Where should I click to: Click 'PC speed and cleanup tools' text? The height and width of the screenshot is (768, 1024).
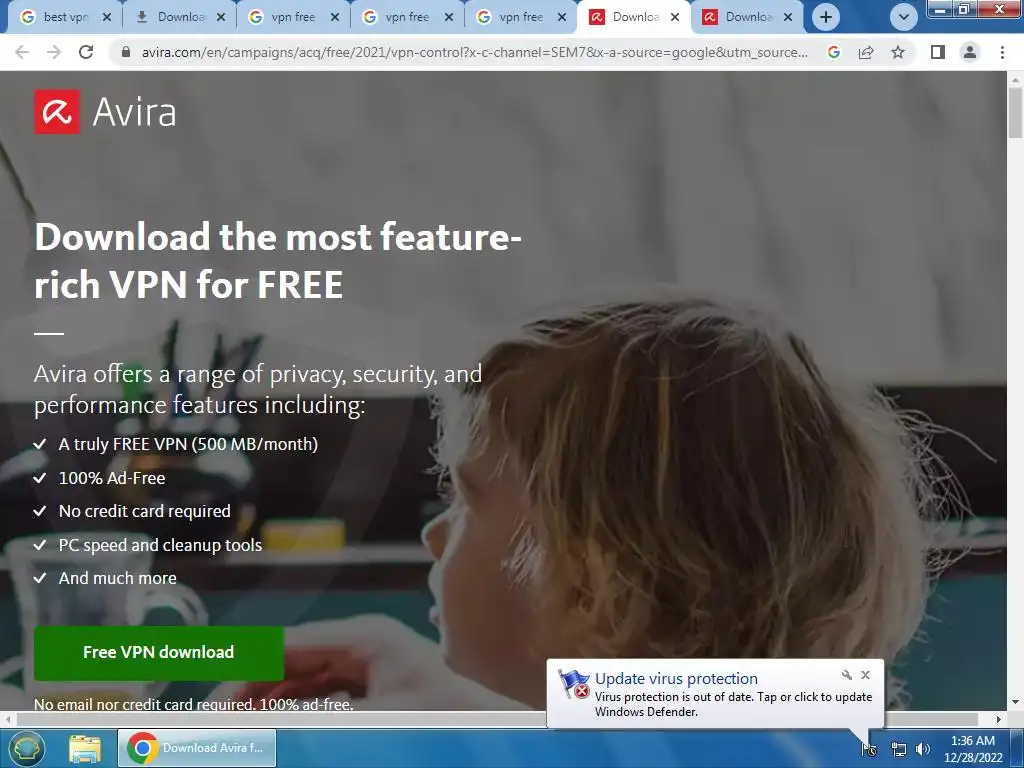pyautogui.click(x=160, y=545)
